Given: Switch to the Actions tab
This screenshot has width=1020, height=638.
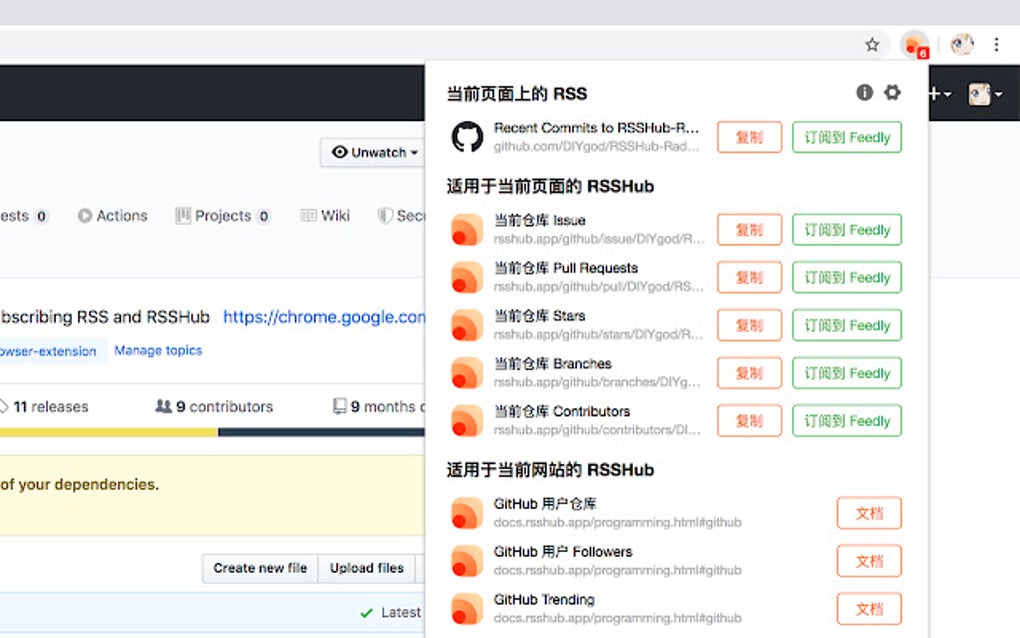Looking at the screenshot, I should tap(112, 215).
